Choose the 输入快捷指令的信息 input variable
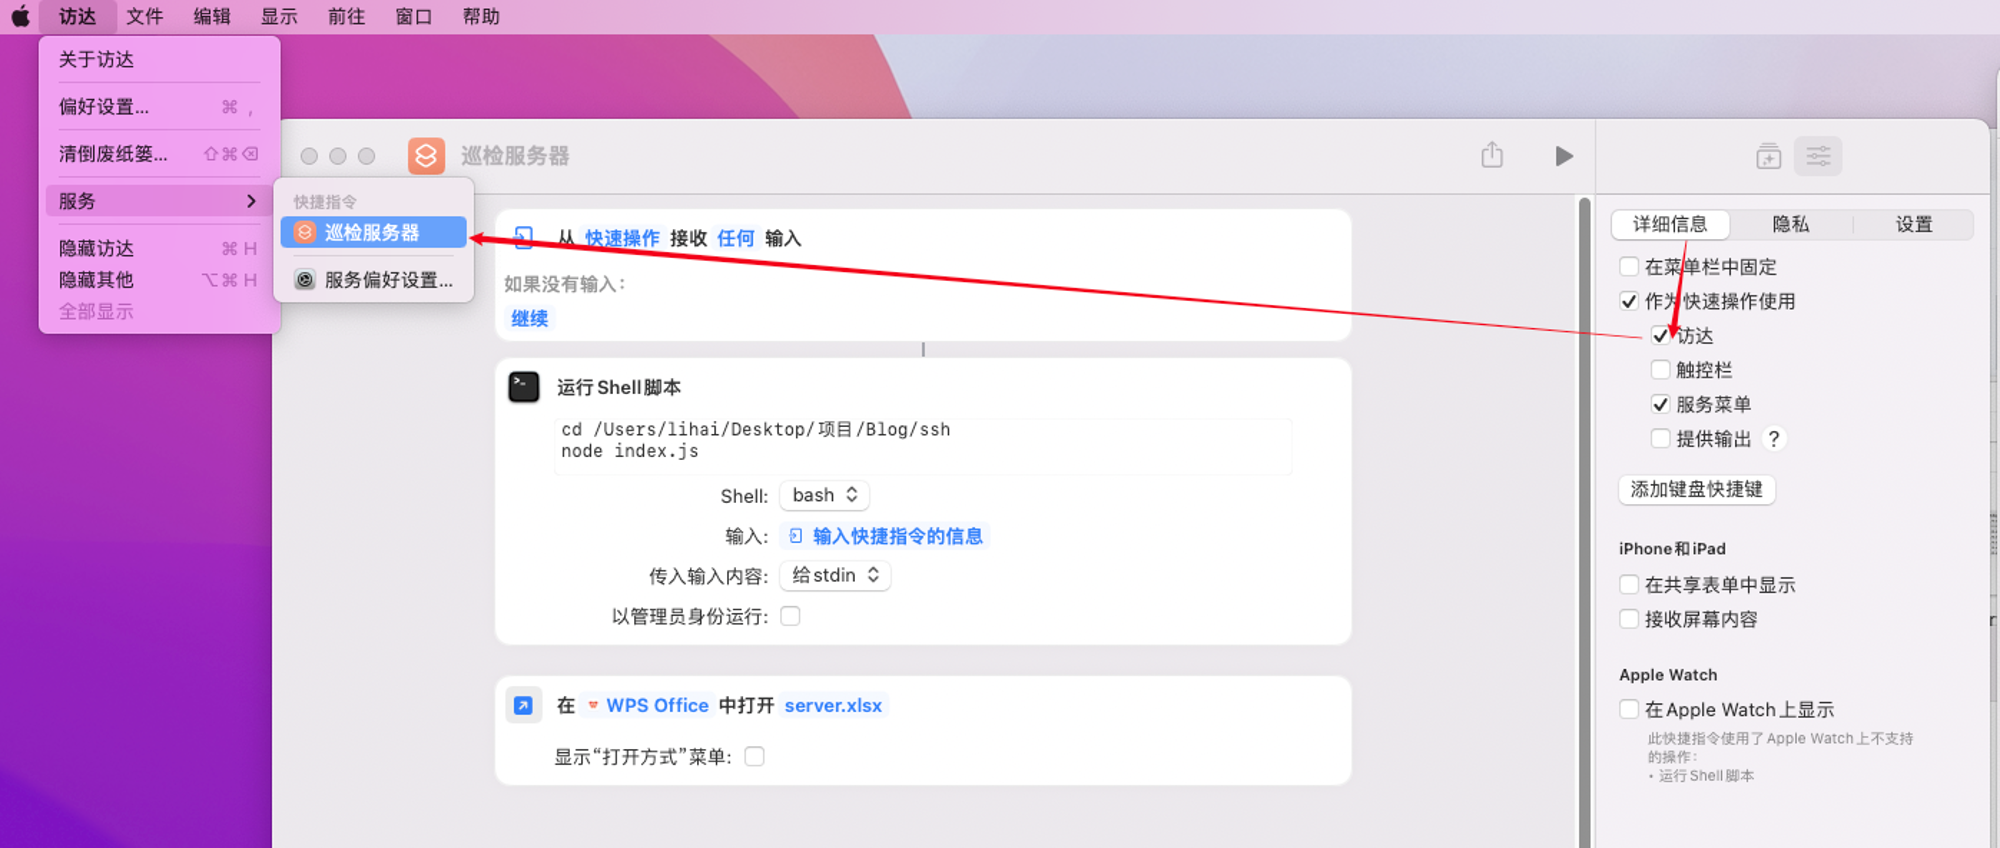Viewport: 2000px width, 848px height. [x=886, y=536]
